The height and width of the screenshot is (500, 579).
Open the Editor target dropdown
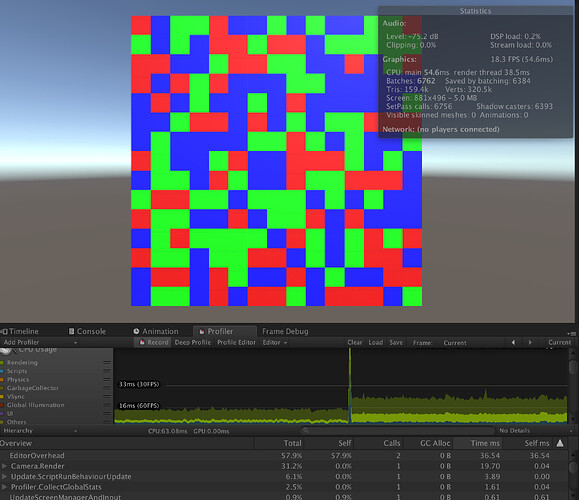tap(274, 342)
